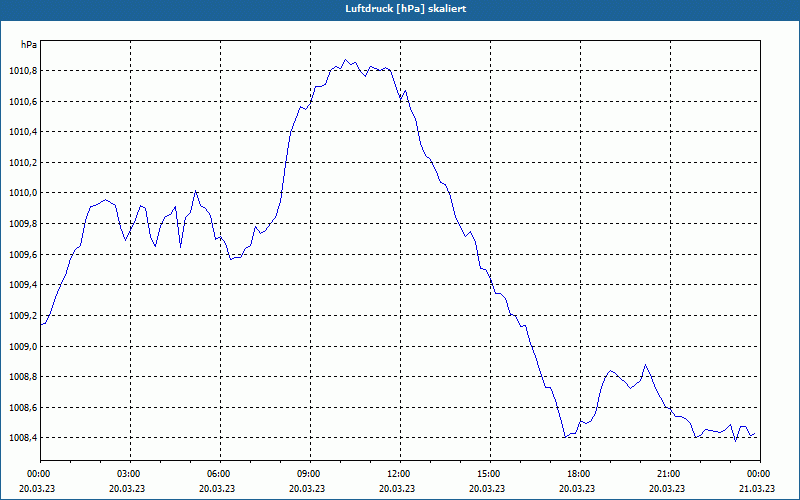Click the 1008,6 y-axis label

click(23, 408)
